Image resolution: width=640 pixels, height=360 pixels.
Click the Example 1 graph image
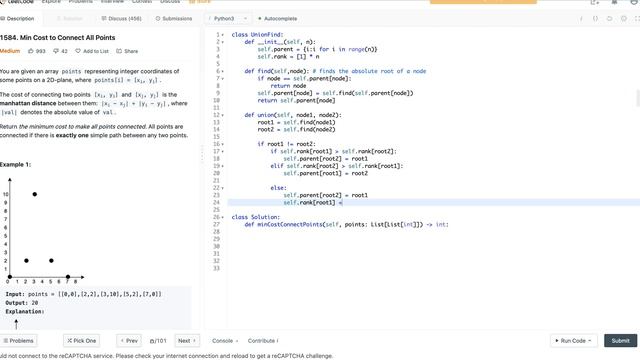pos(43,231)
